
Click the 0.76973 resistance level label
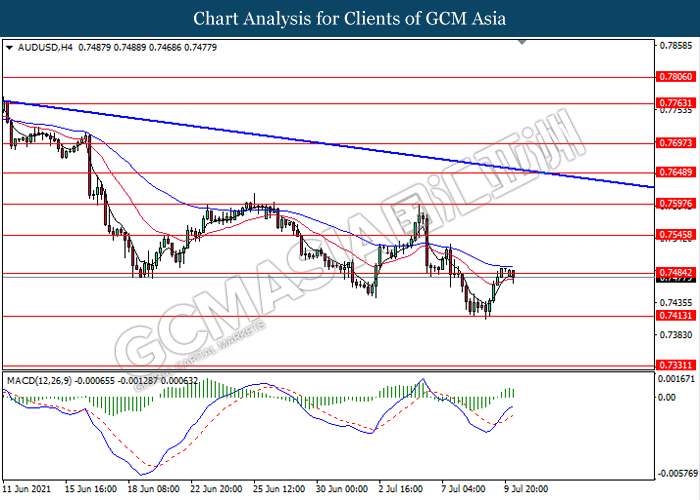coord(676,143)
